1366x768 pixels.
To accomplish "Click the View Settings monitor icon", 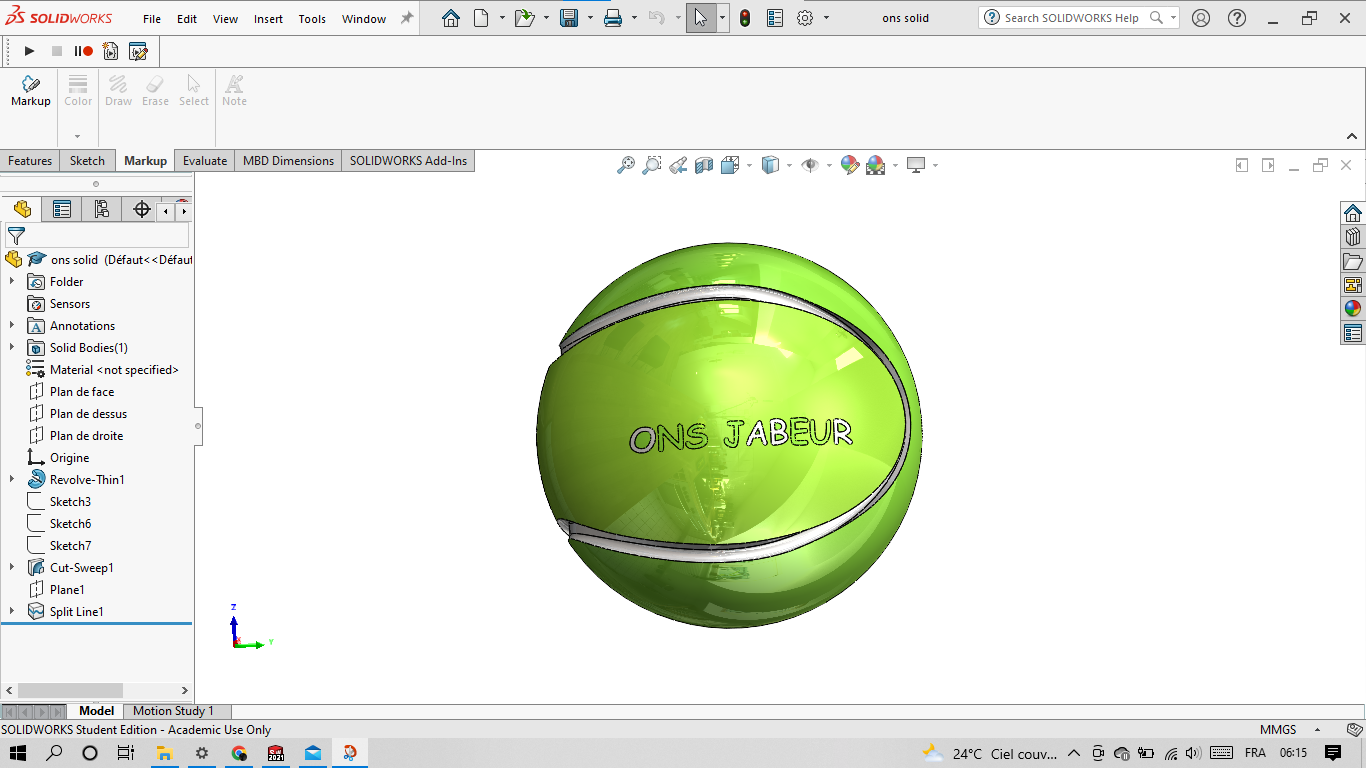I will tap(916, 165).
